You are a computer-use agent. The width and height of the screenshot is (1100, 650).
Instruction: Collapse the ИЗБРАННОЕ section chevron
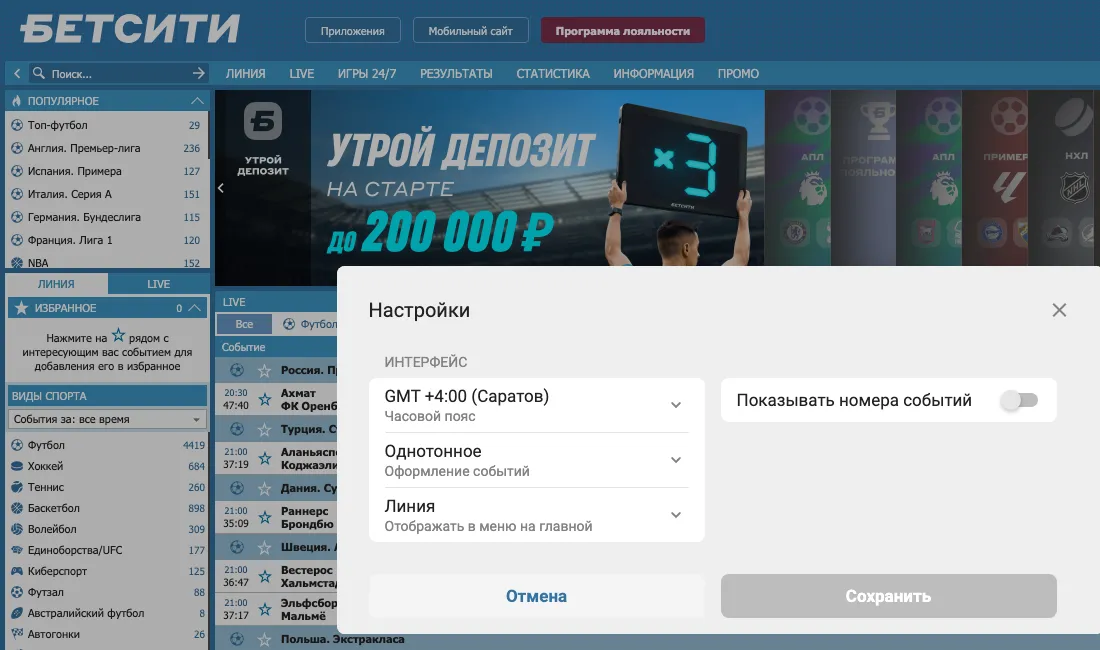[x=195, y=308]
